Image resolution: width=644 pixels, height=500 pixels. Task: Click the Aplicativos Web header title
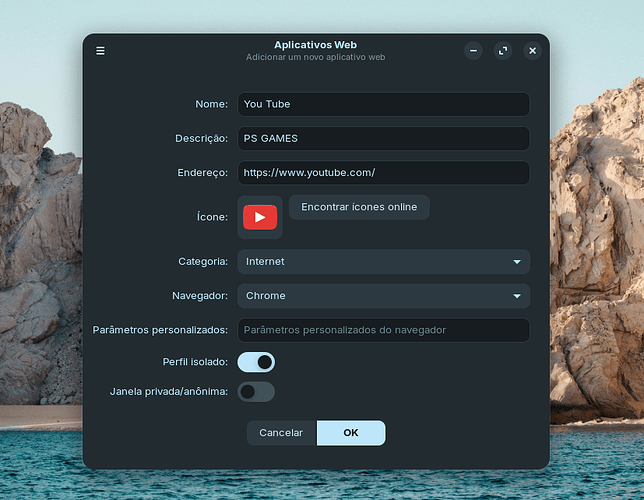(315, 45)
